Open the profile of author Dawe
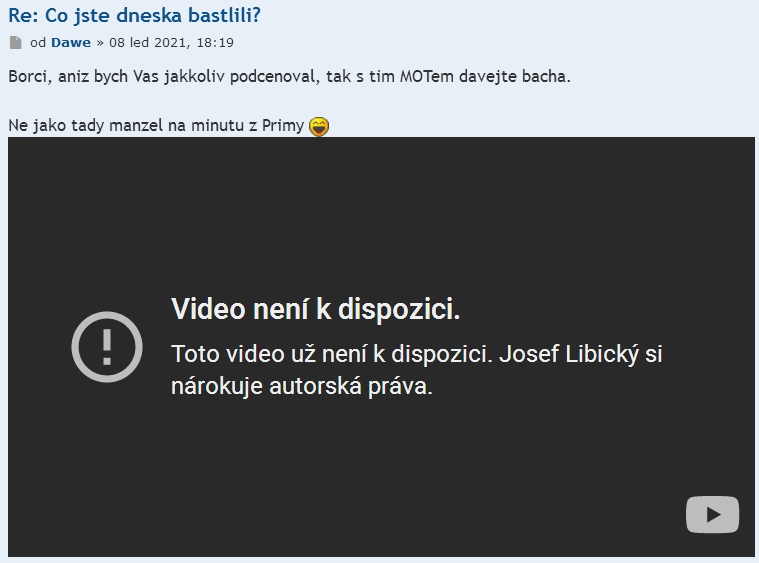759x563 pixels. click(71, 43)
